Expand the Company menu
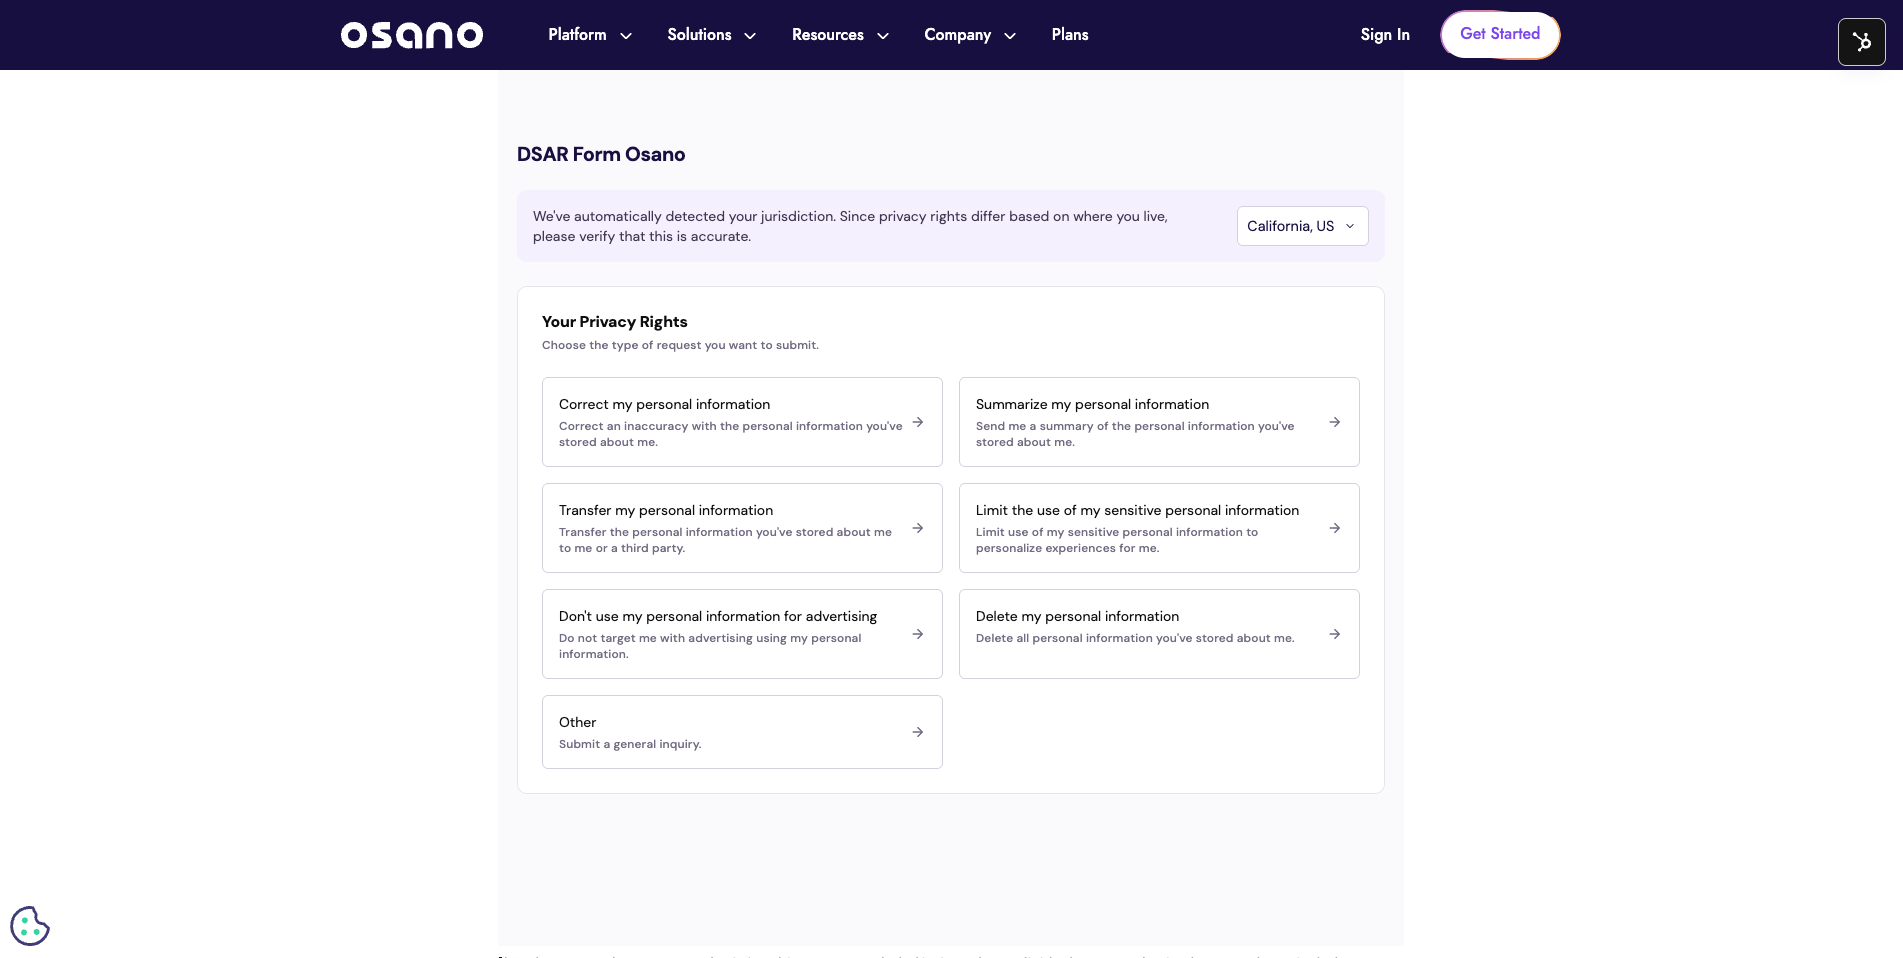Viewport: 1903px width, 958px height. pos(970,35)
